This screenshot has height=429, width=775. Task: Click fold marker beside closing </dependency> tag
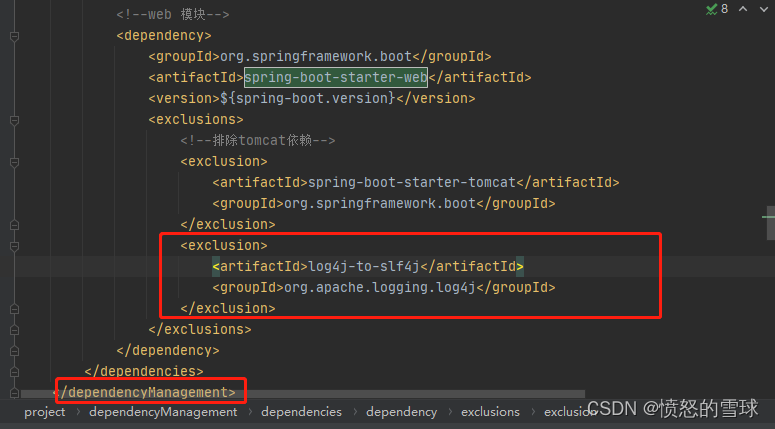(14, 350)
